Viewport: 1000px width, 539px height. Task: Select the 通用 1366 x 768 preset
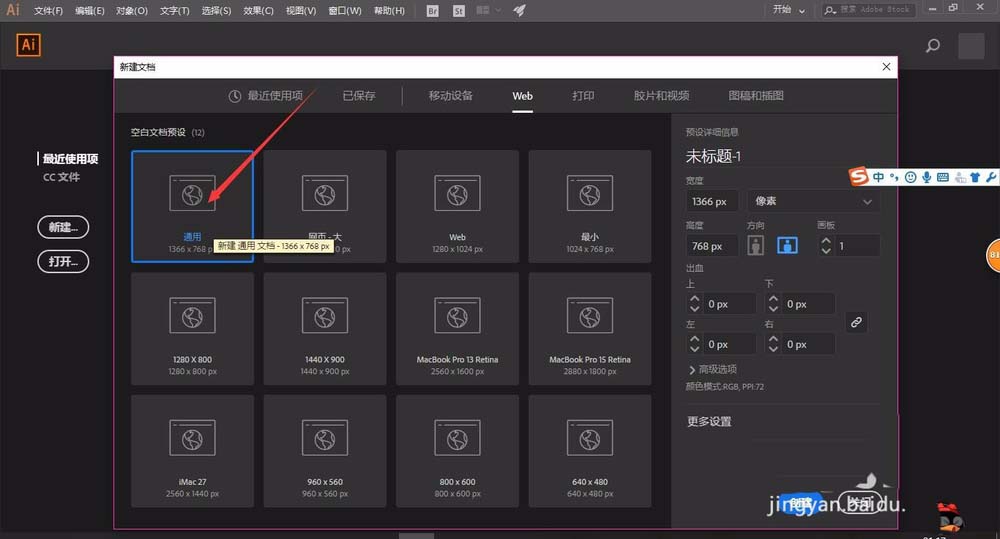[192, 206]
